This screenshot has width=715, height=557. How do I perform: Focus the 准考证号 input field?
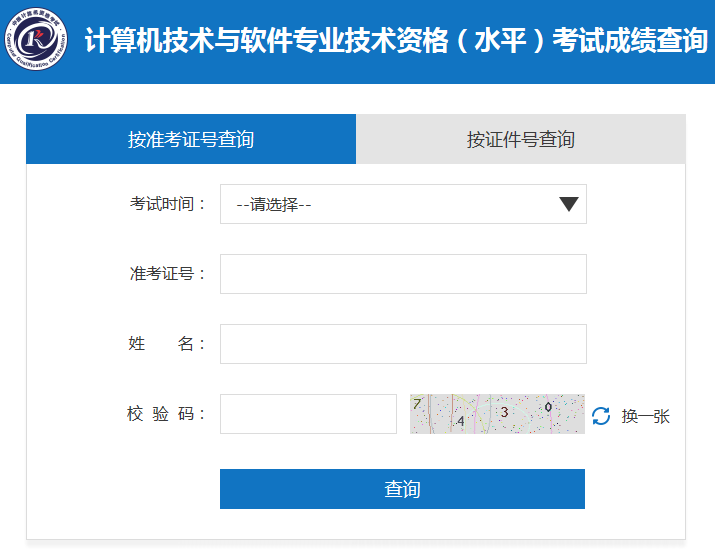403,274
